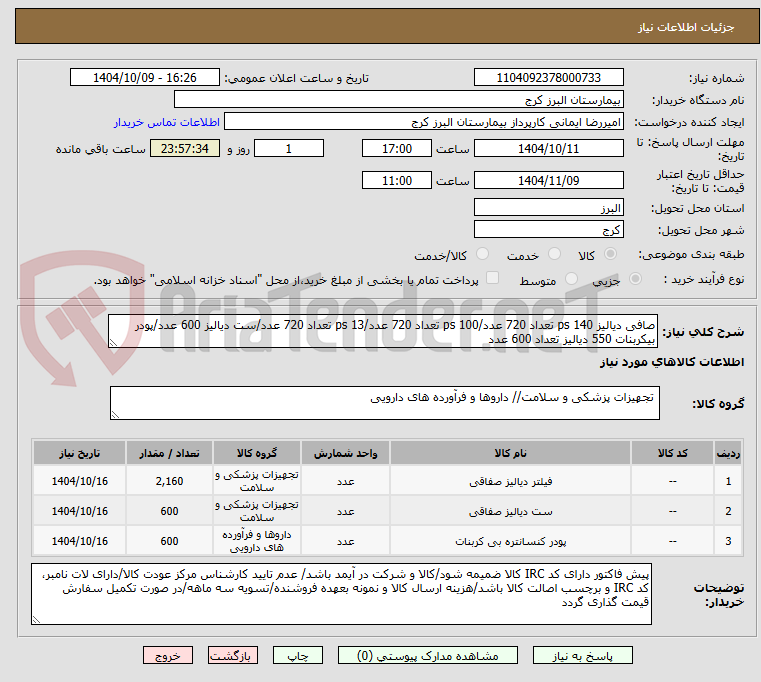Click the date 1404/10/16 in row 2
Image resolution: width=761 pixels, height=682 pixels.
coord(80,511)
